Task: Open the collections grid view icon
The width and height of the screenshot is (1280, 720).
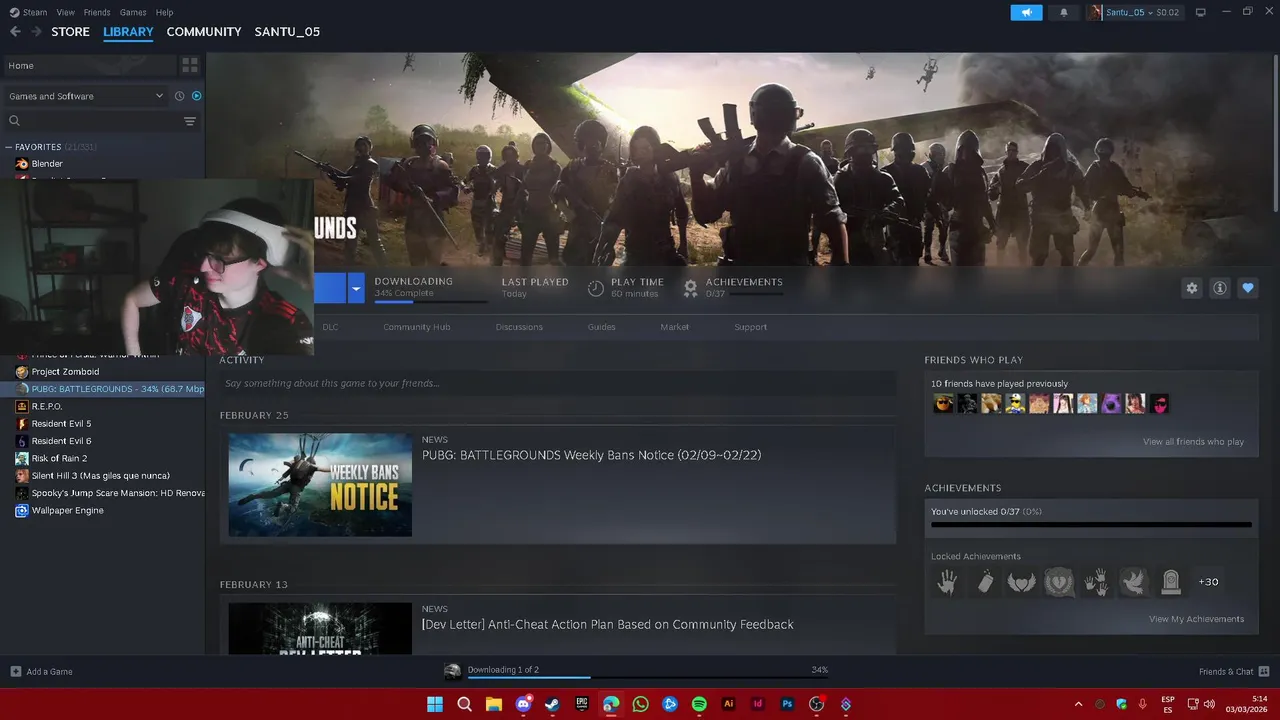Action: pos(189,66)
